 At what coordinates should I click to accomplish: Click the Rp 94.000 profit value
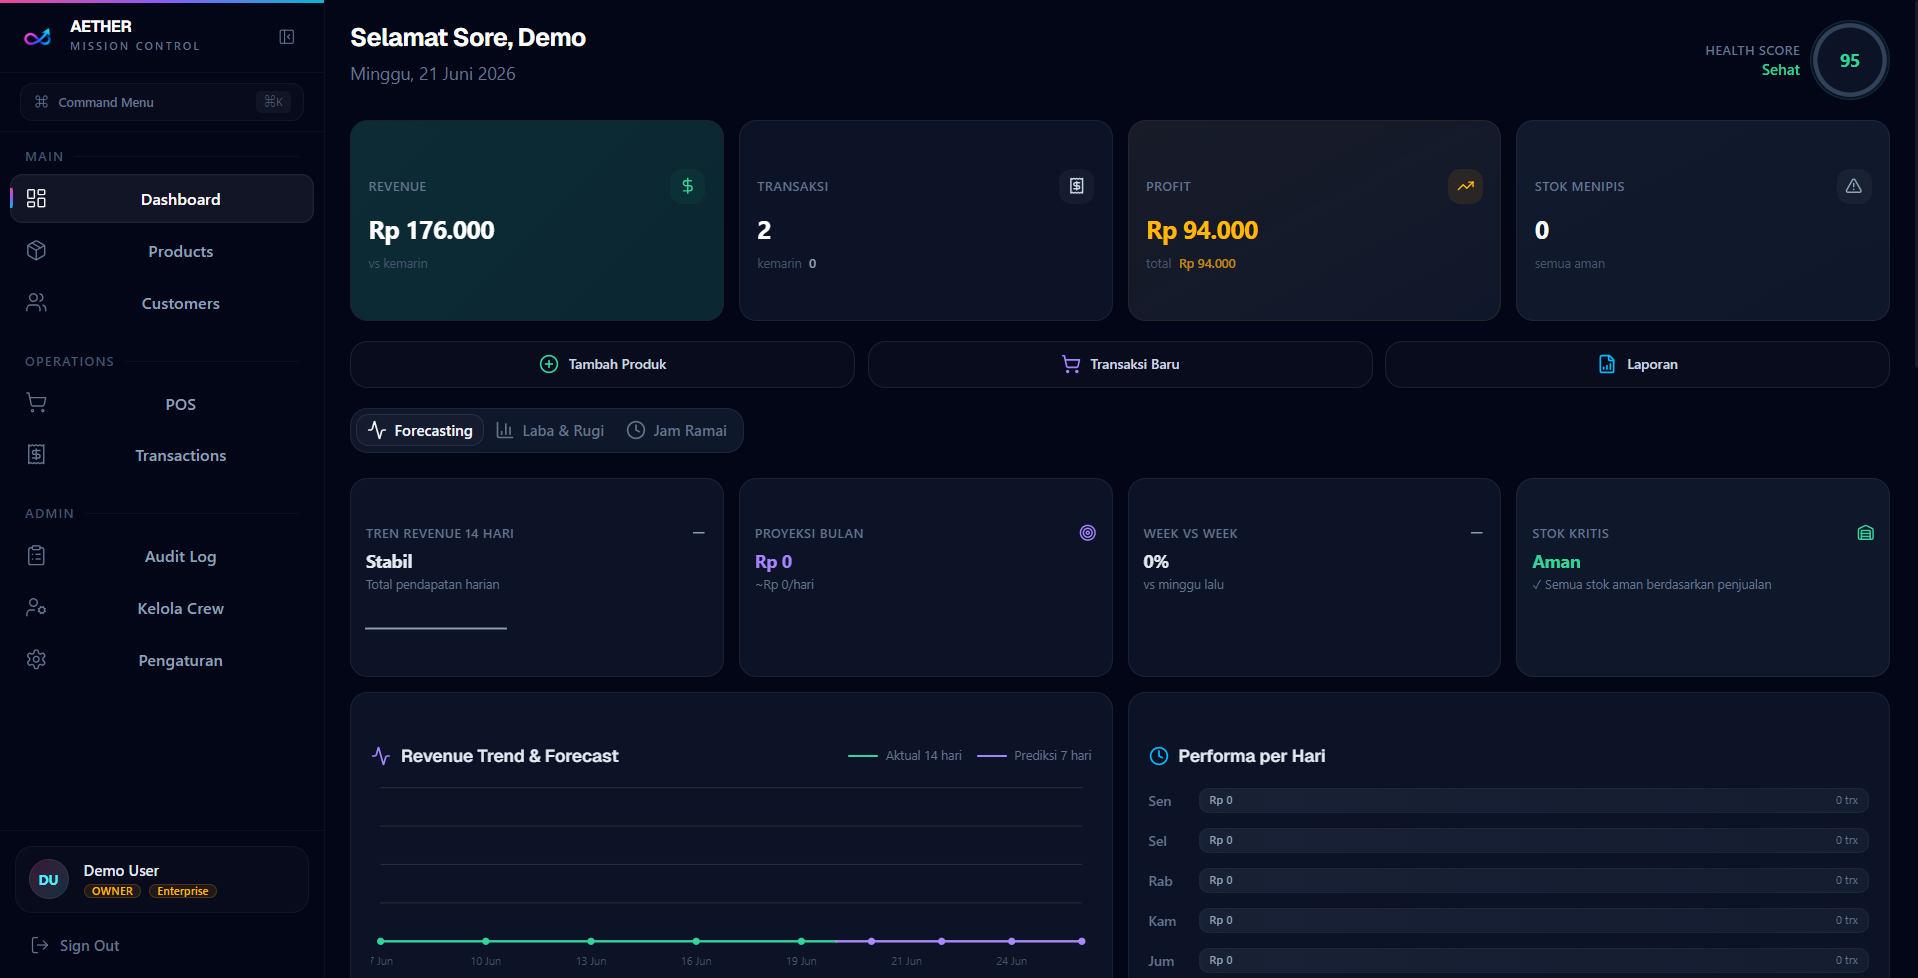coord(1202,230)
